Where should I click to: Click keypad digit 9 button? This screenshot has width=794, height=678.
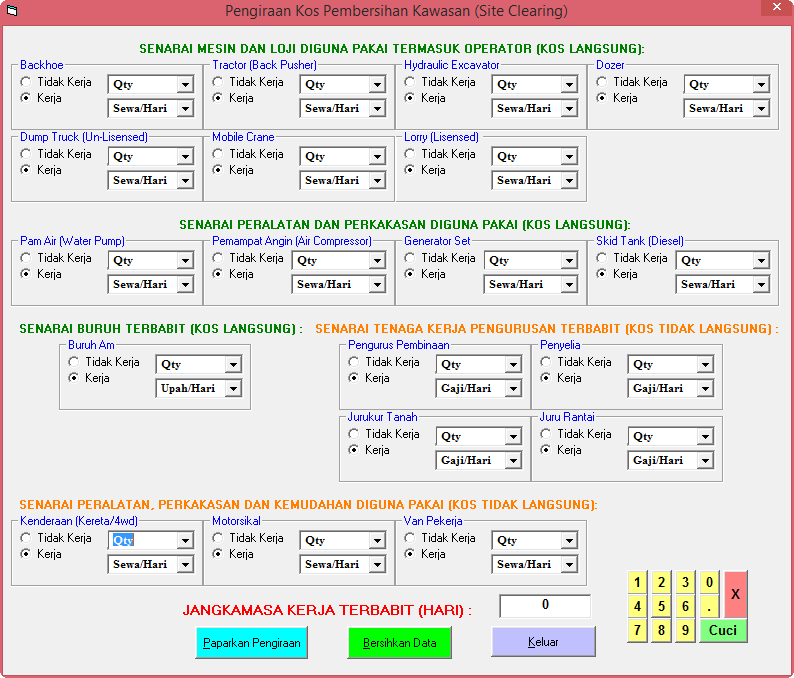tap(685, 630)
